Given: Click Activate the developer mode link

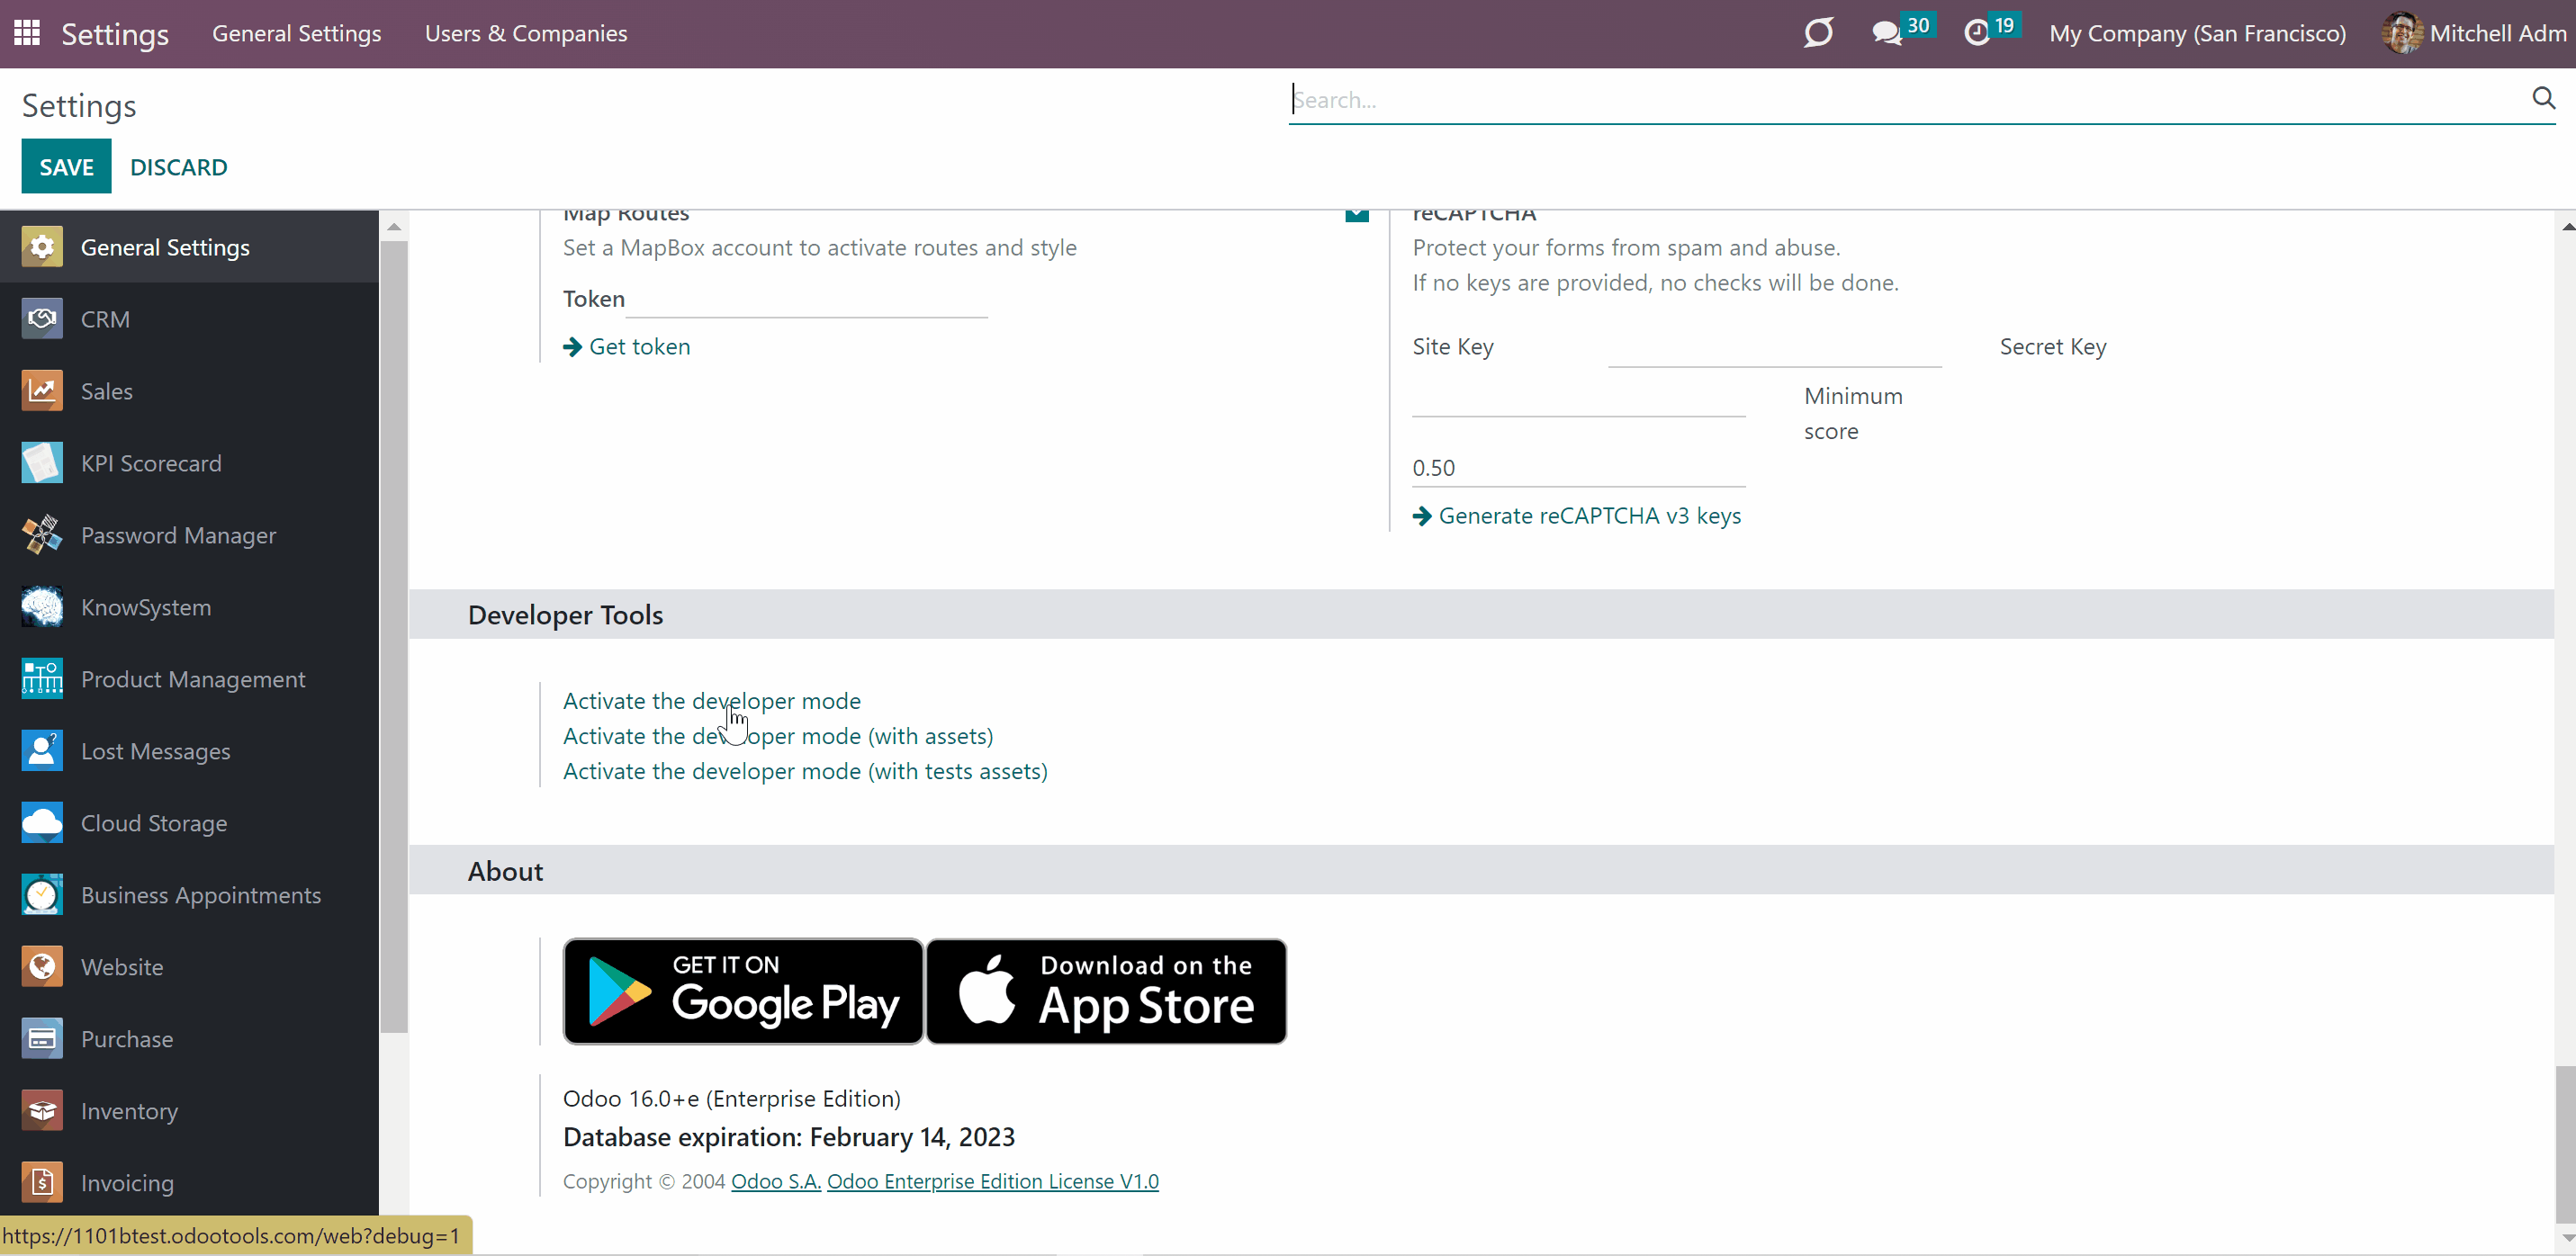Looking at the screenshot, I should coord(712,700).
